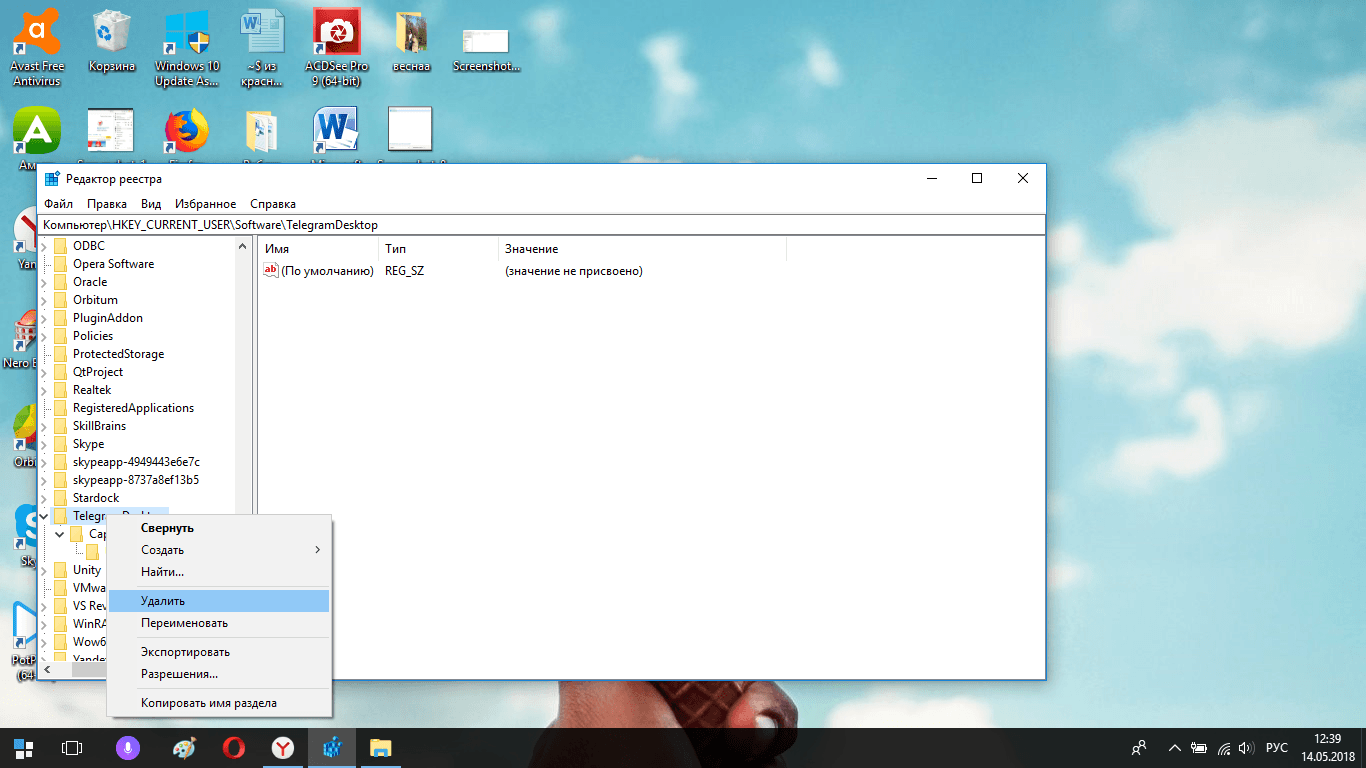
Task: Open the People icon in system tray
Action: click(x=1138, y=747)
